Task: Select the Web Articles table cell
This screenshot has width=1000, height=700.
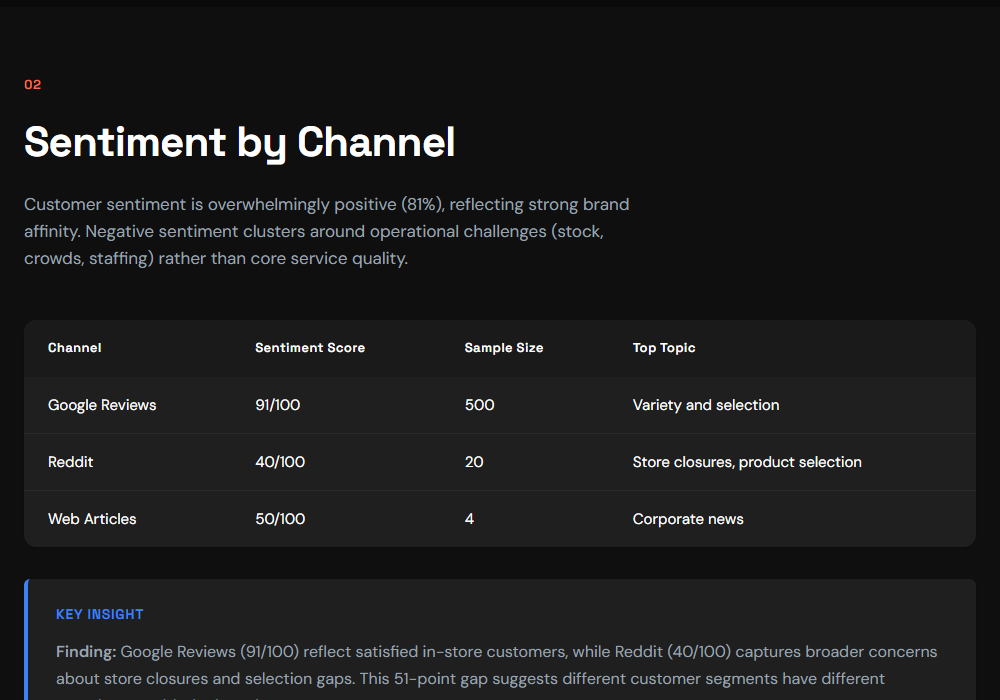Action: [x=92, y=519]
